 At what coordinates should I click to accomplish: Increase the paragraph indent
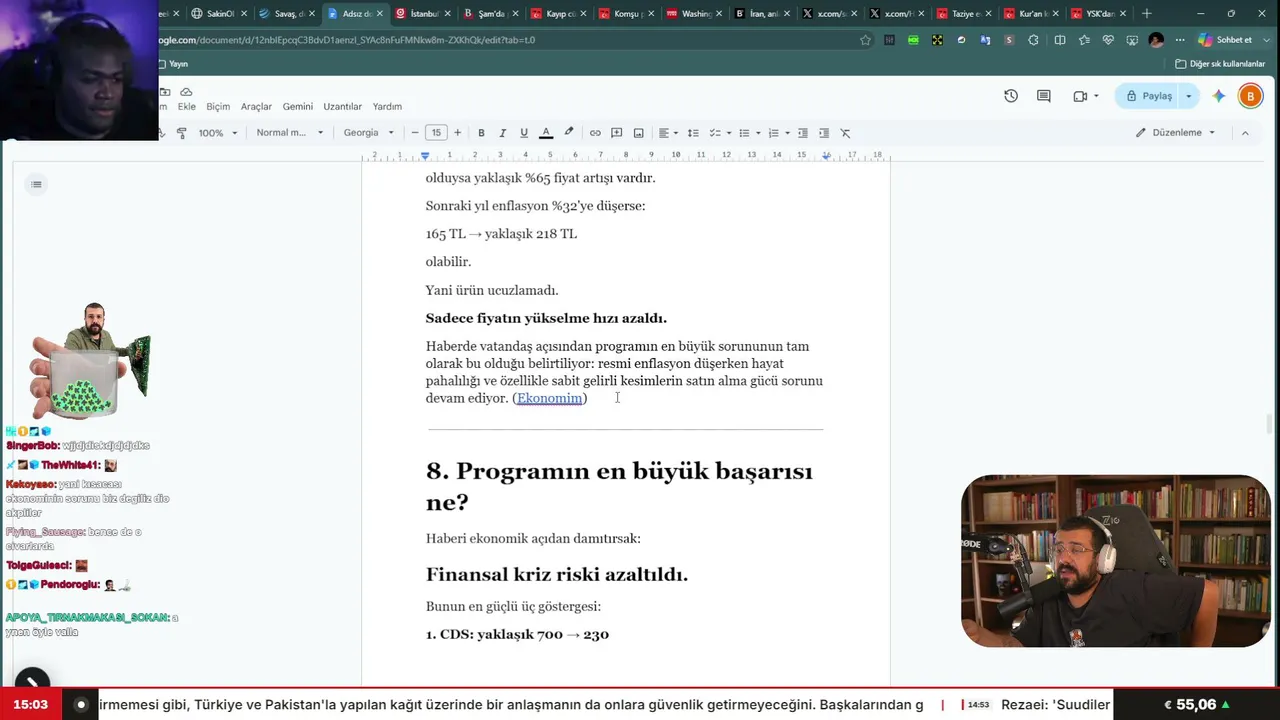pyautogui.click(x=824, y=133)
